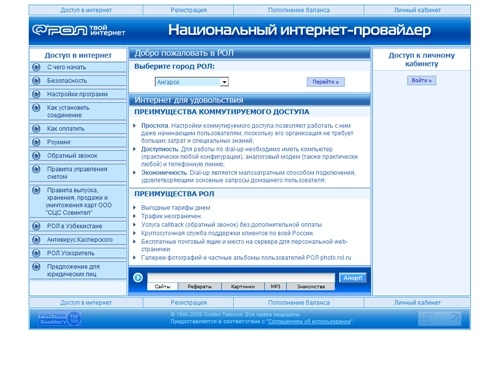Open sidebar link 'Обратный звонок'

(x=72, y=156)
